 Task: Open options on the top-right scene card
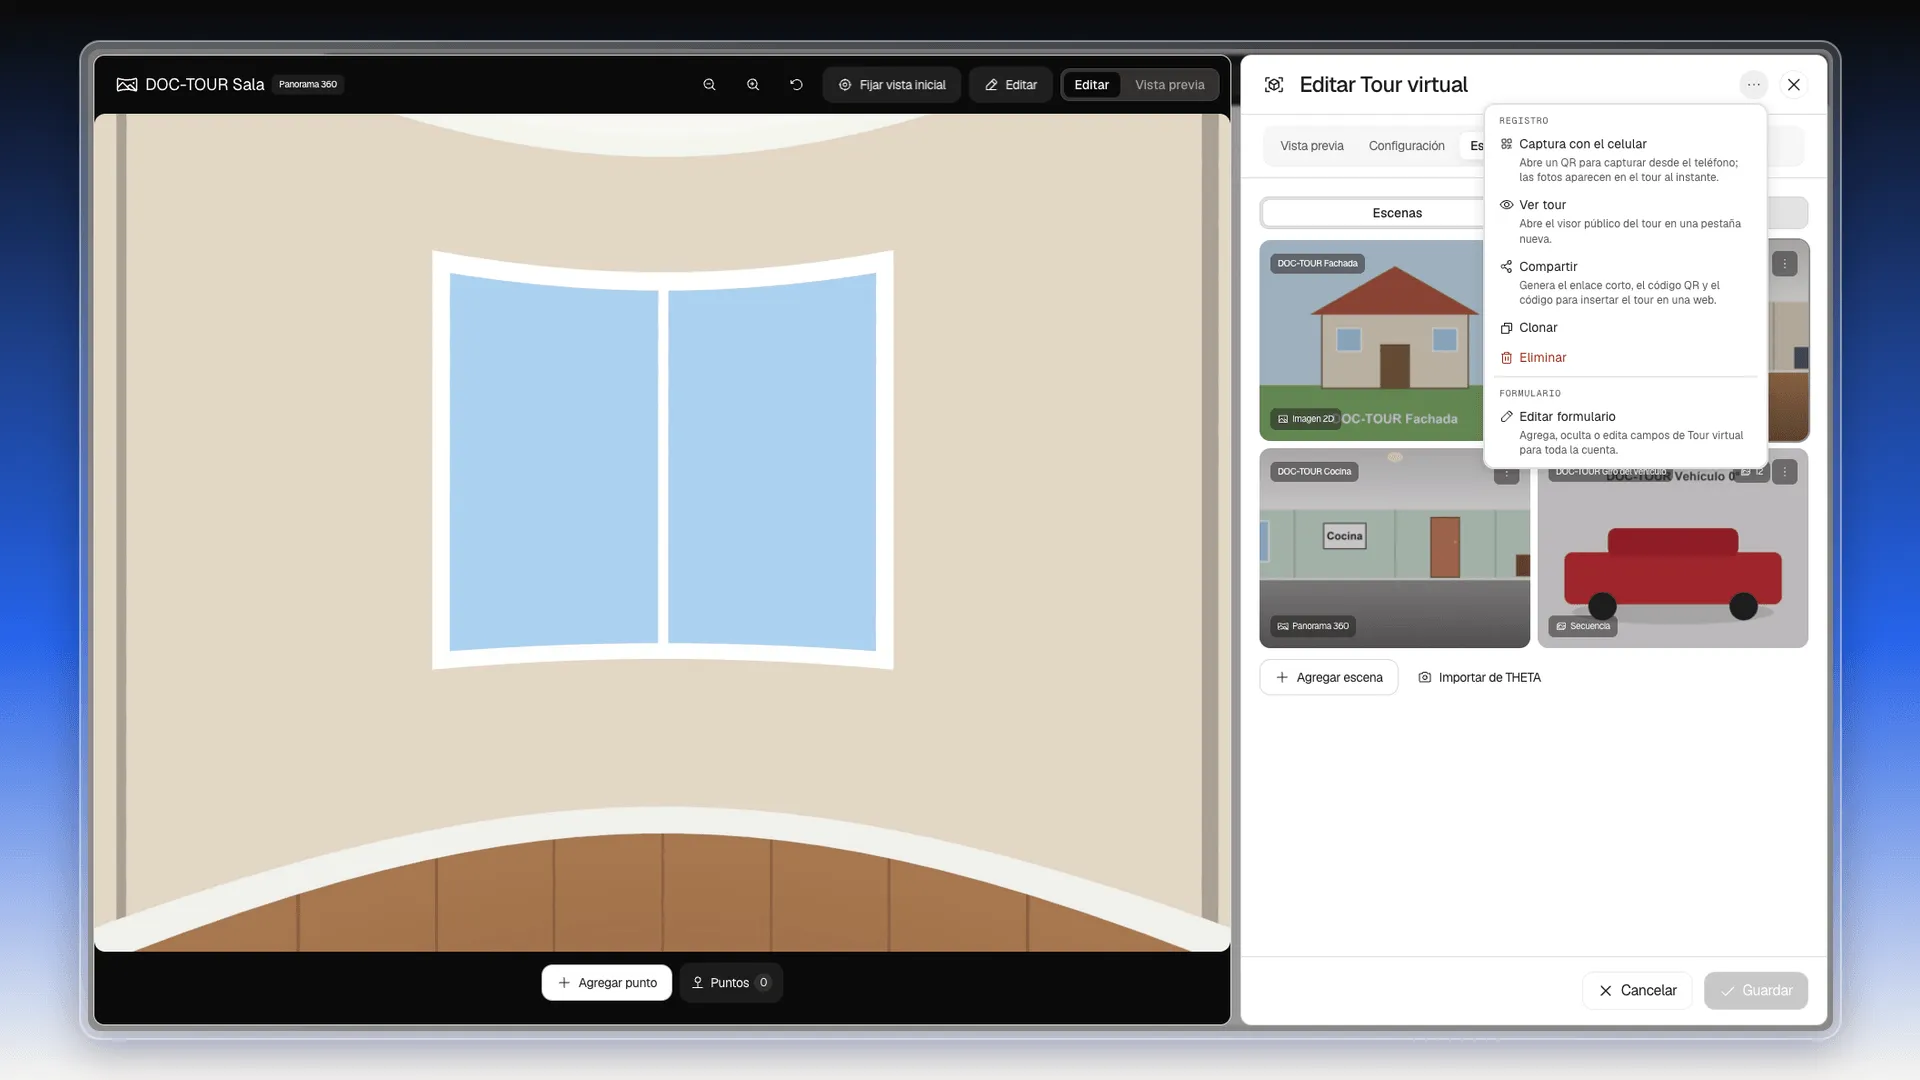(x=1785, y=264)
